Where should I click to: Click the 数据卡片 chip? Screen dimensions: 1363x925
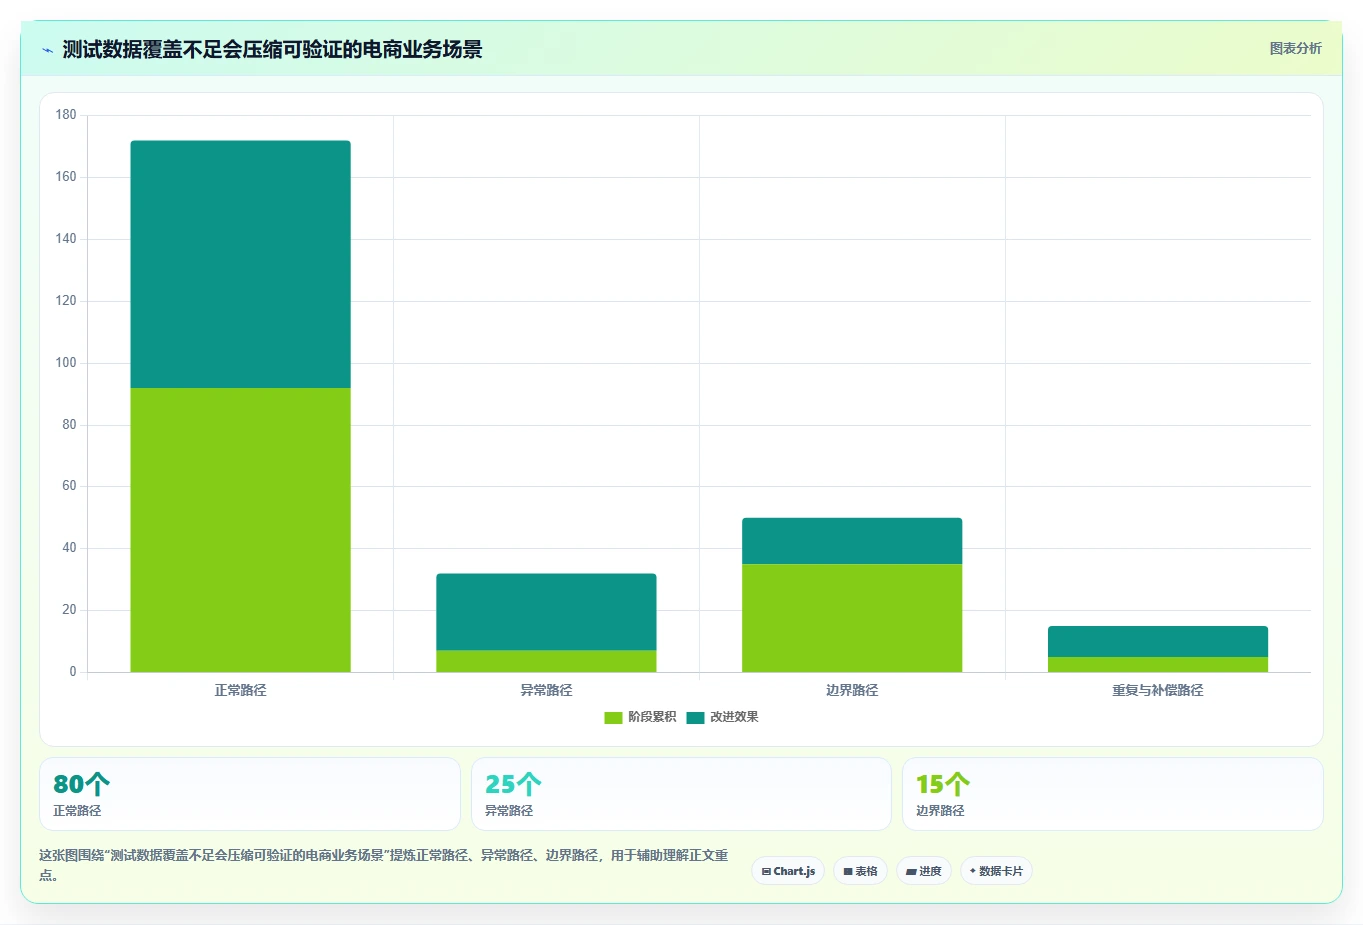[x=996, y=871]
